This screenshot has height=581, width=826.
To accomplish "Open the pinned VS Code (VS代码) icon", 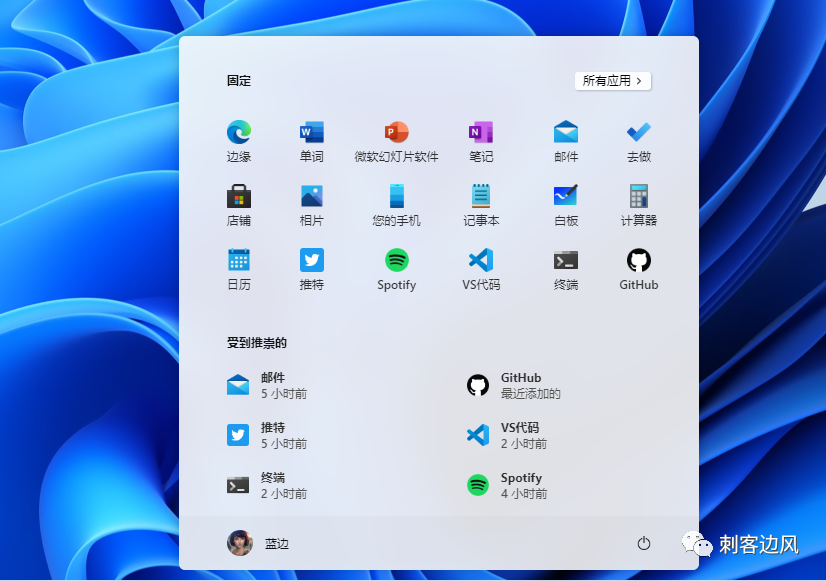I will [x=481, y=260].
